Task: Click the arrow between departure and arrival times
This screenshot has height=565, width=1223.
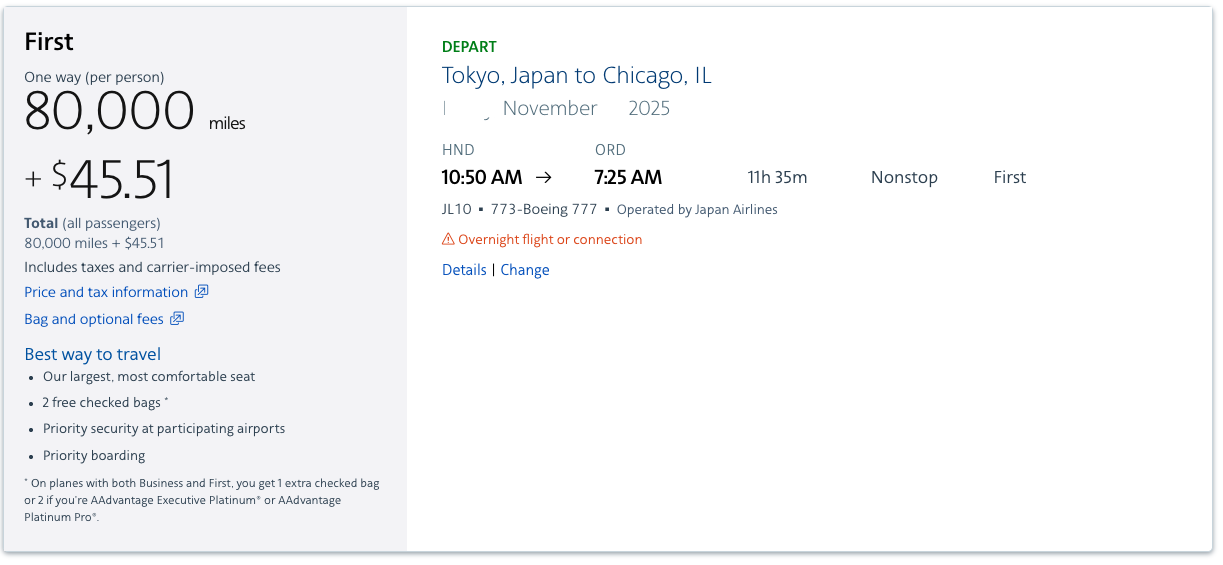Action: [544, 177]
